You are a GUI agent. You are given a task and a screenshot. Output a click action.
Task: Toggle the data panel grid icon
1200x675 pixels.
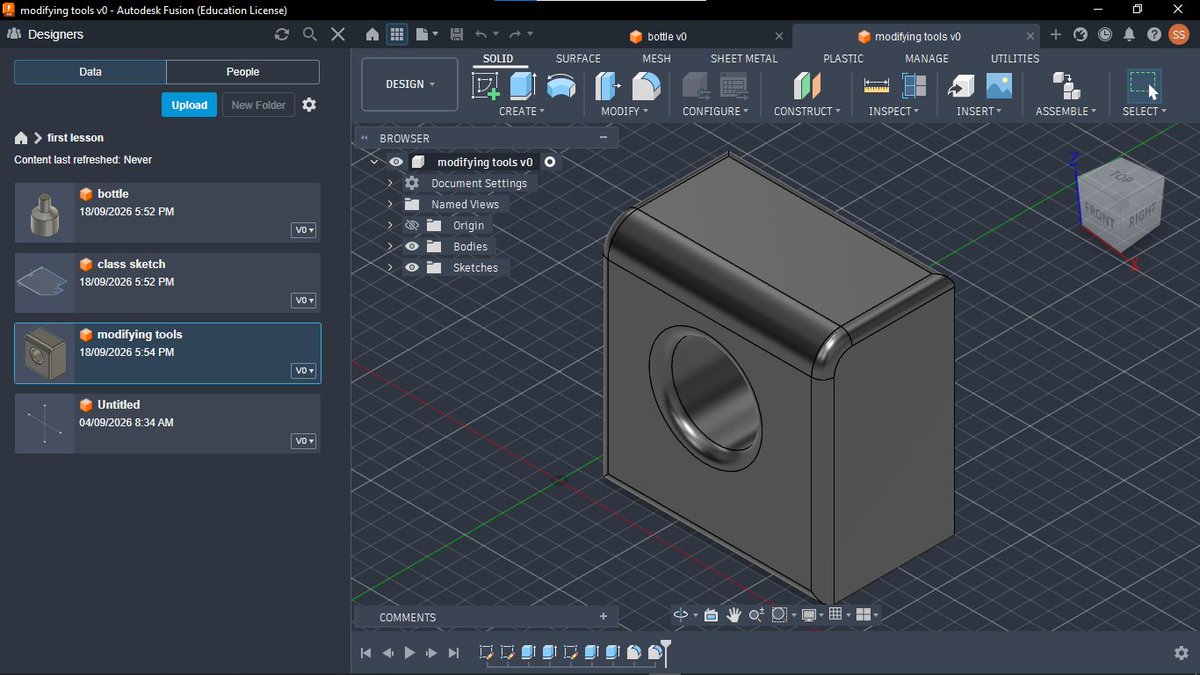pos(397,34)
